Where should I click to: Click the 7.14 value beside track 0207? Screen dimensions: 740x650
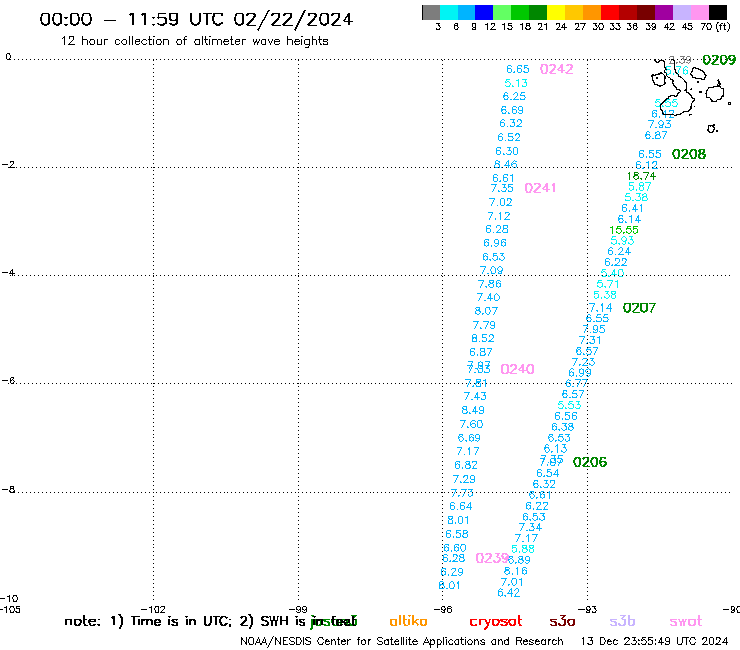click(600, 307)
